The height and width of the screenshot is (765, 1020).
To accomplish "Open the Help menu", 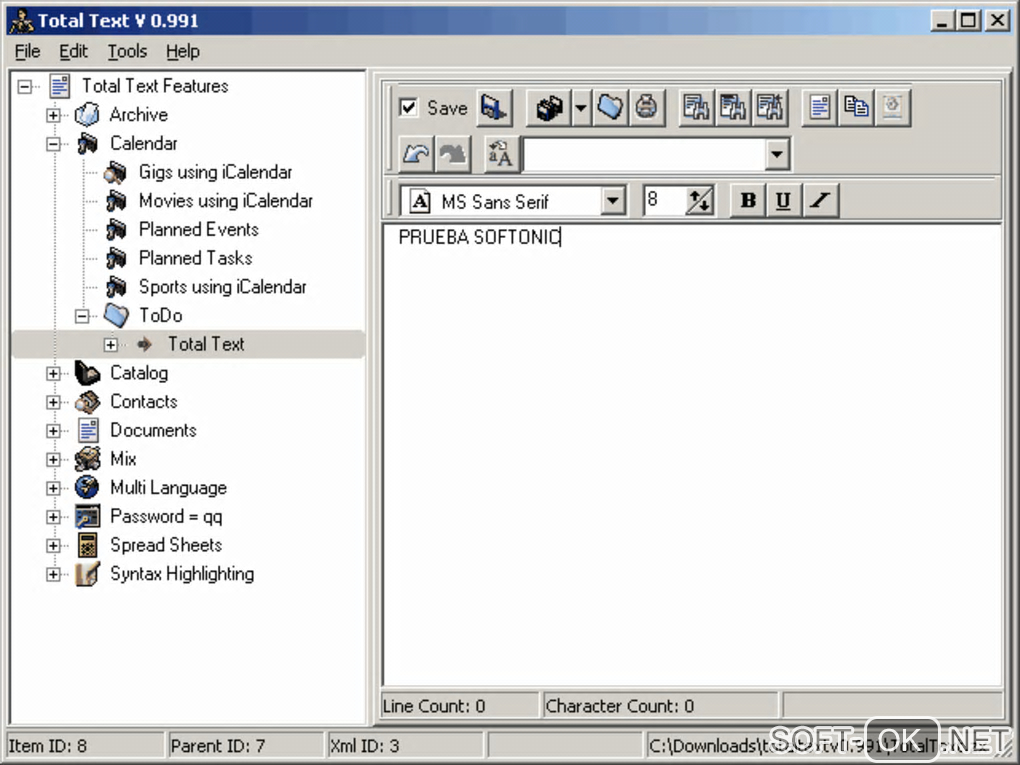I will coord(182,51).
